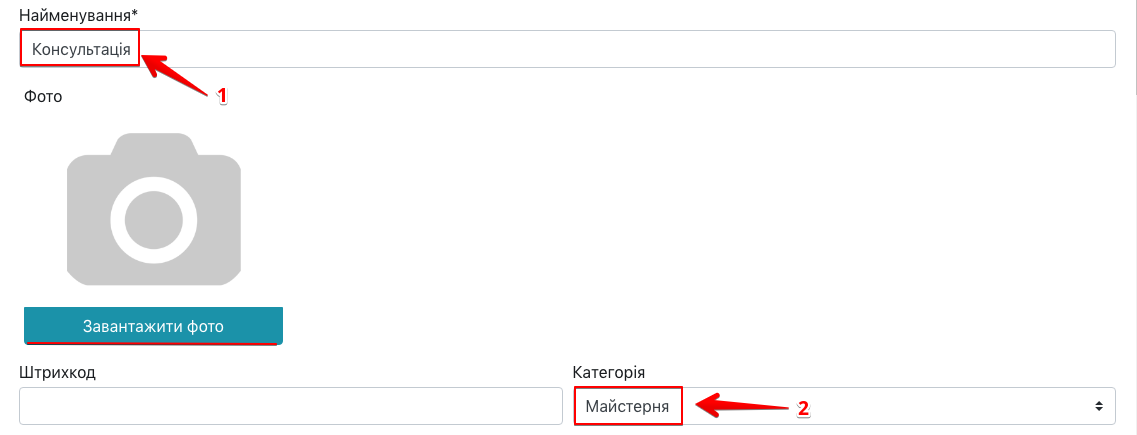Click the red number 2 annotation
The image size is (1137, 435).
802,408
